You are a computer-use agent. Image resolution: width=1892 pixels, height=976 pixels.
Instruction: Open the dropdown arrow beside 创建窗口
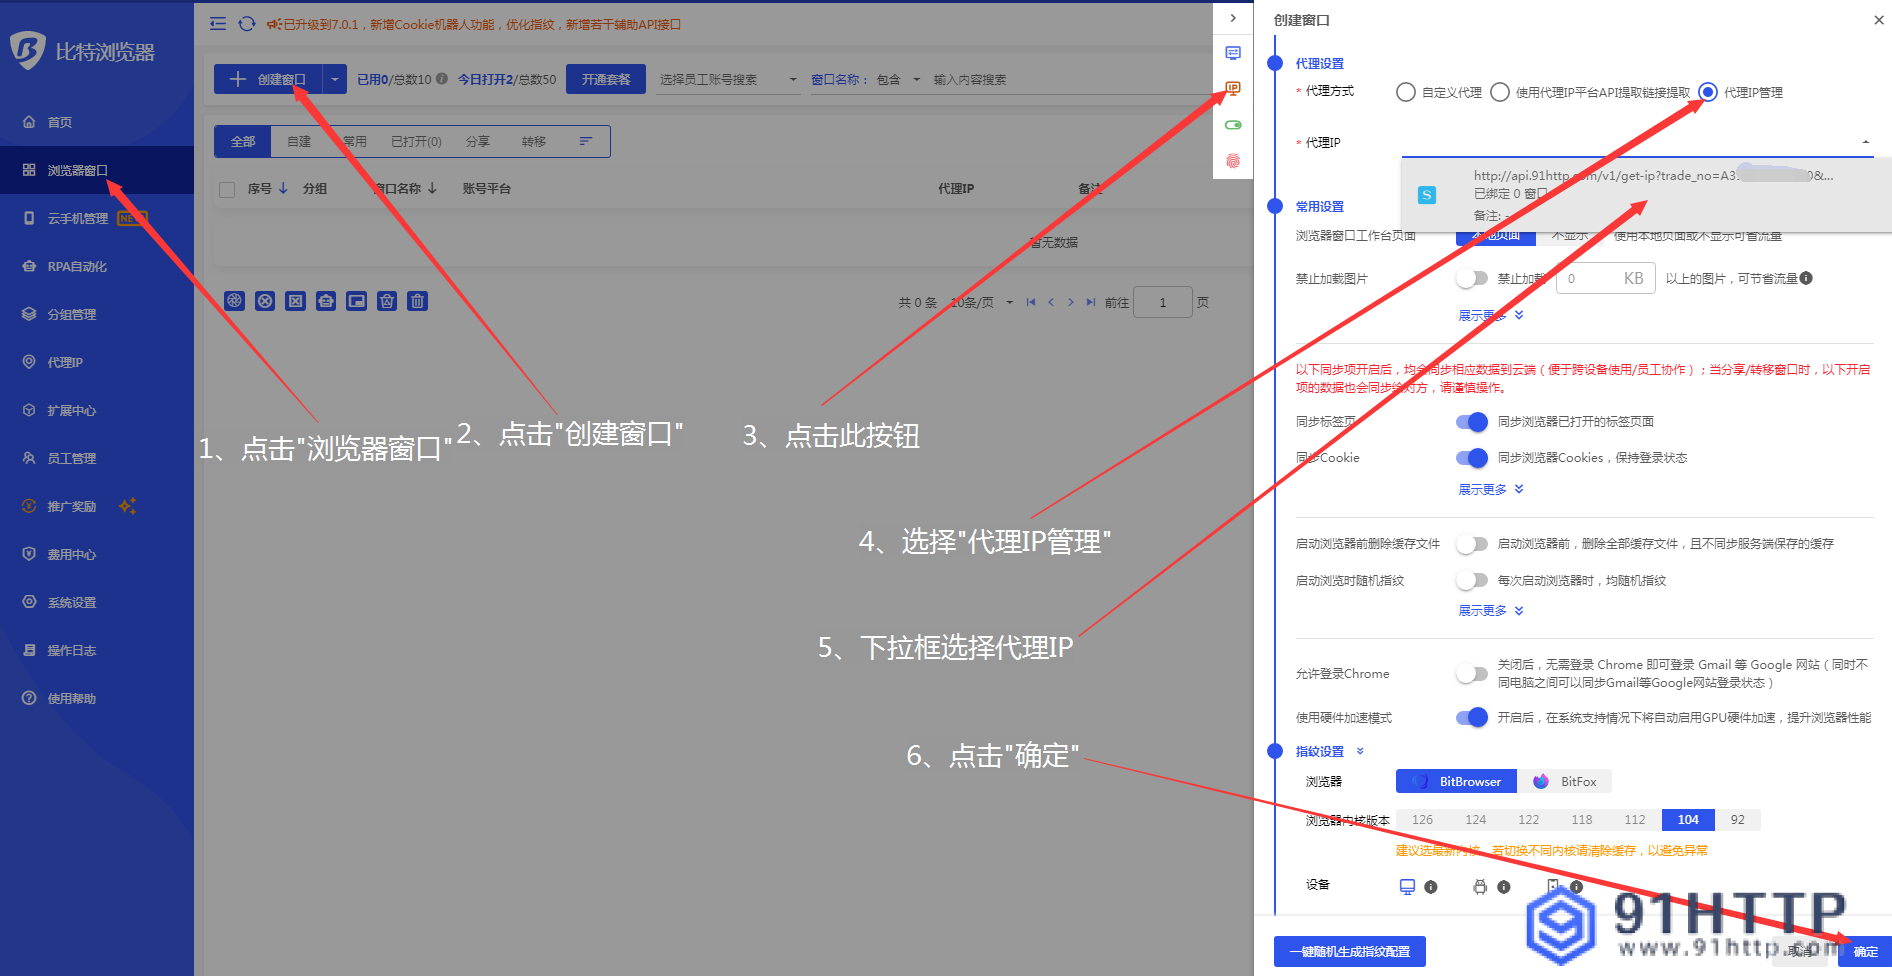coord(335,79)
